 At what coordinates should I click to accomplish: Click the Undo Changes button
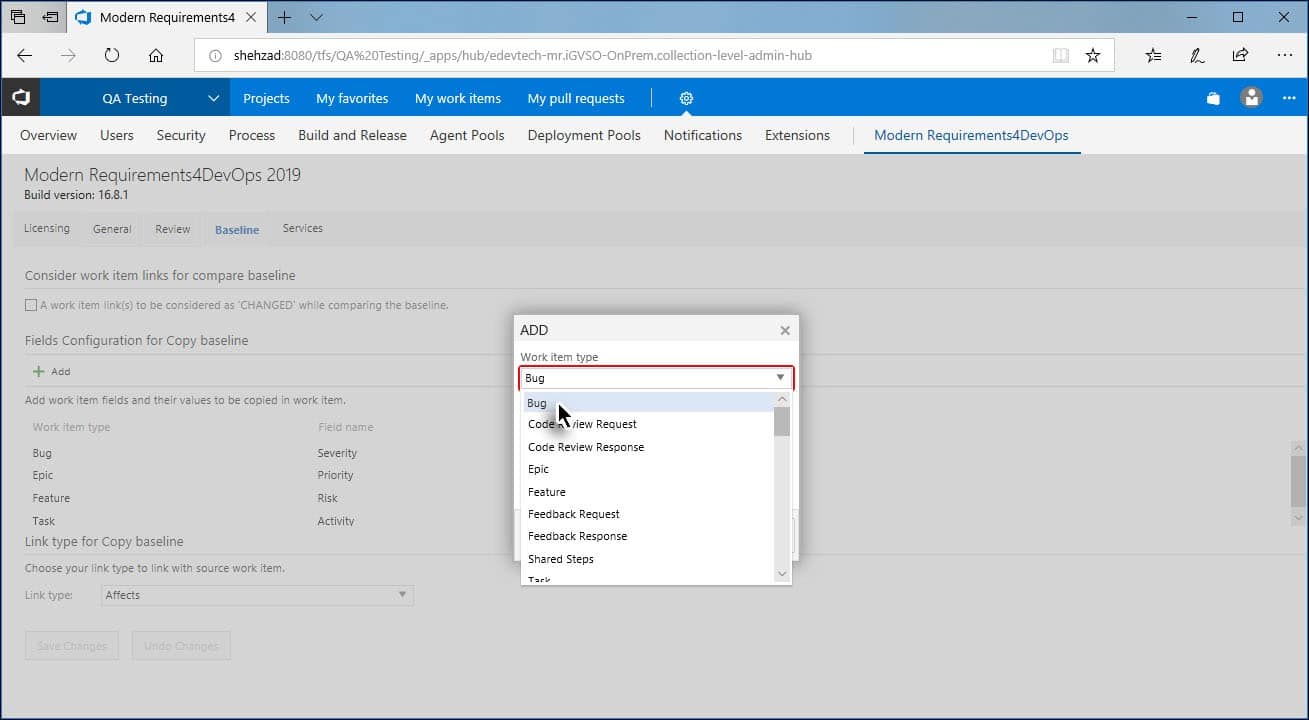pyautogui.click(x=181, y=646)
